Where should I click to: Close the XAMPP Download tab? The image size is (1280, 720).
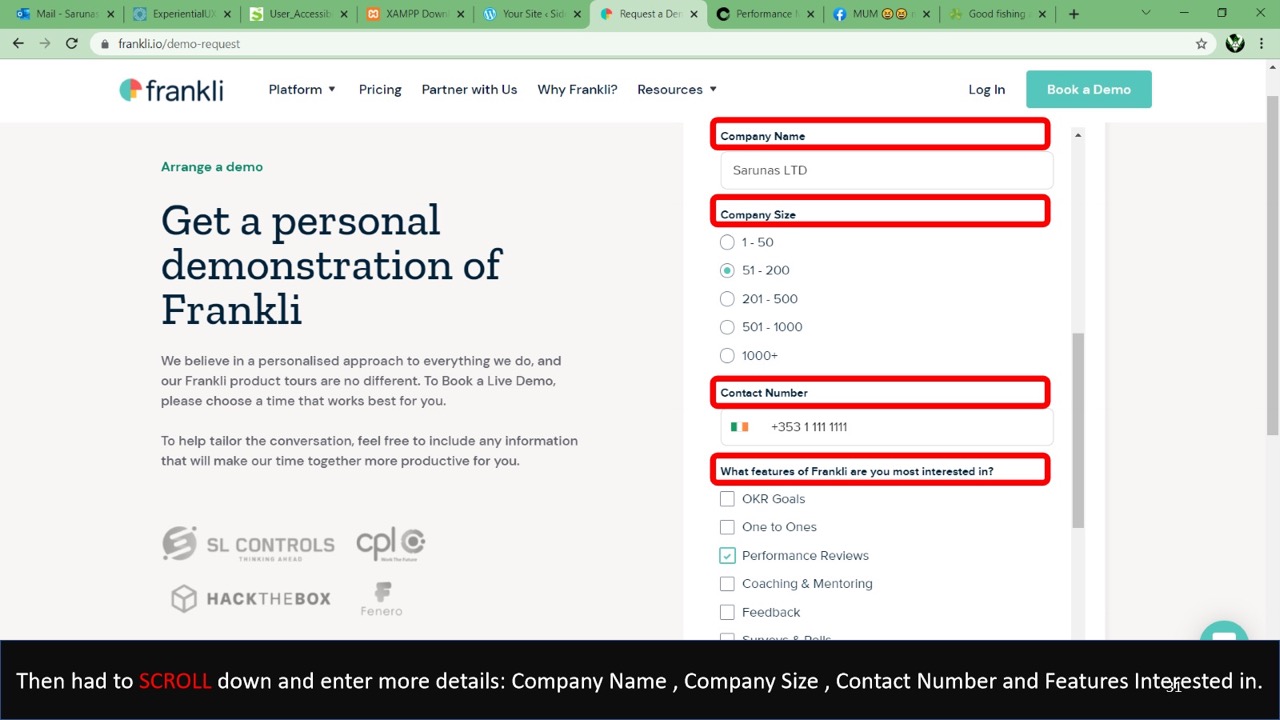tap(461, 14)
